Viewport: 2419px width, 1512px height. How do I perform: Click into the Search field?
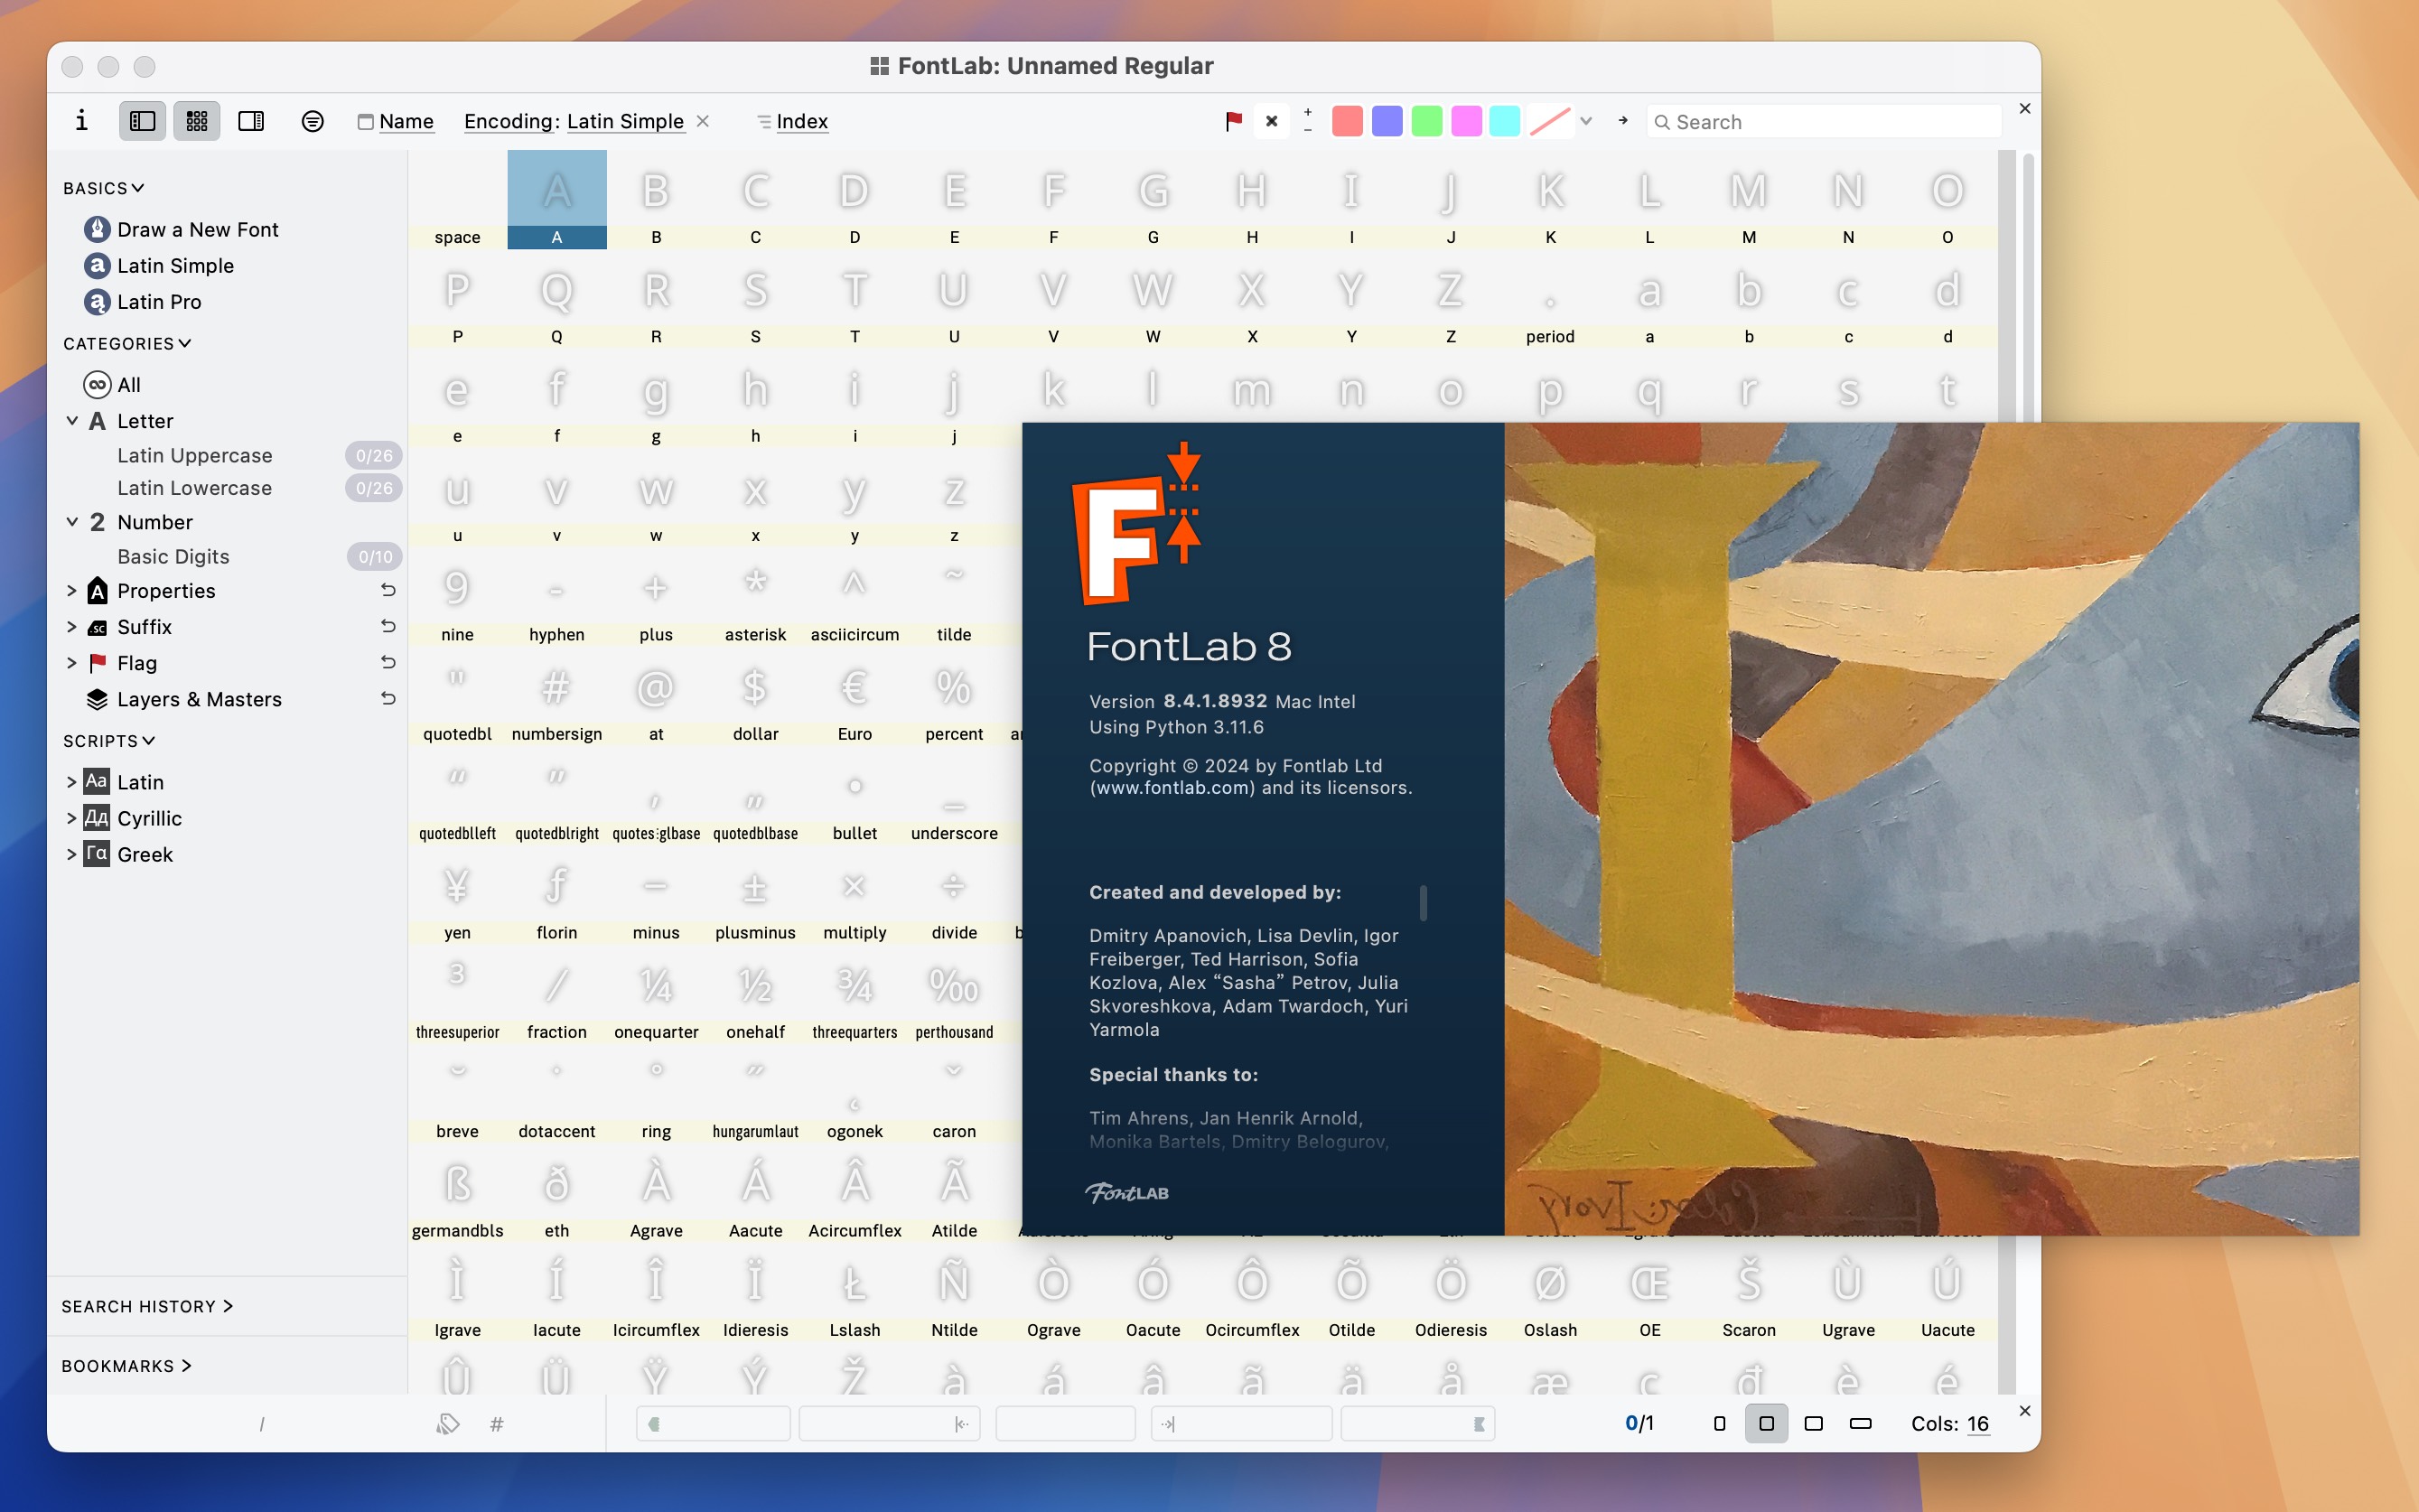click(1823, 122)
